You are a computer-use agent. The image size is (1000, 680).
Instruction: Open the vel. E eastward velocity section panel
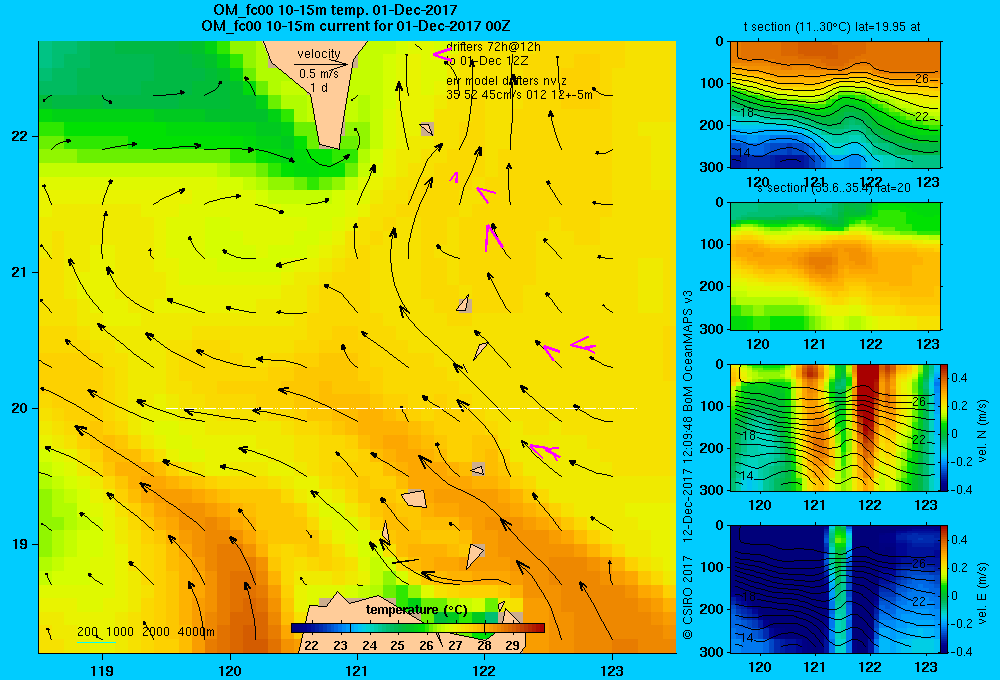[x=835, y=589]
